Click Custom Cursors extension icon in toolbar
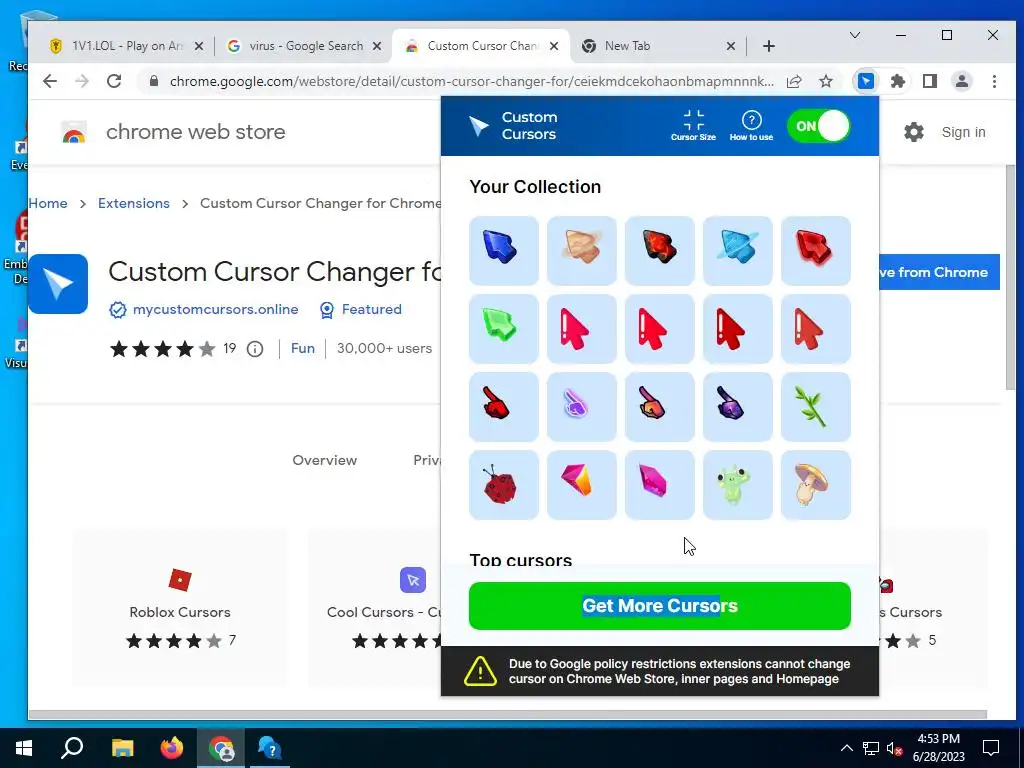 click(x=865, y=81)
